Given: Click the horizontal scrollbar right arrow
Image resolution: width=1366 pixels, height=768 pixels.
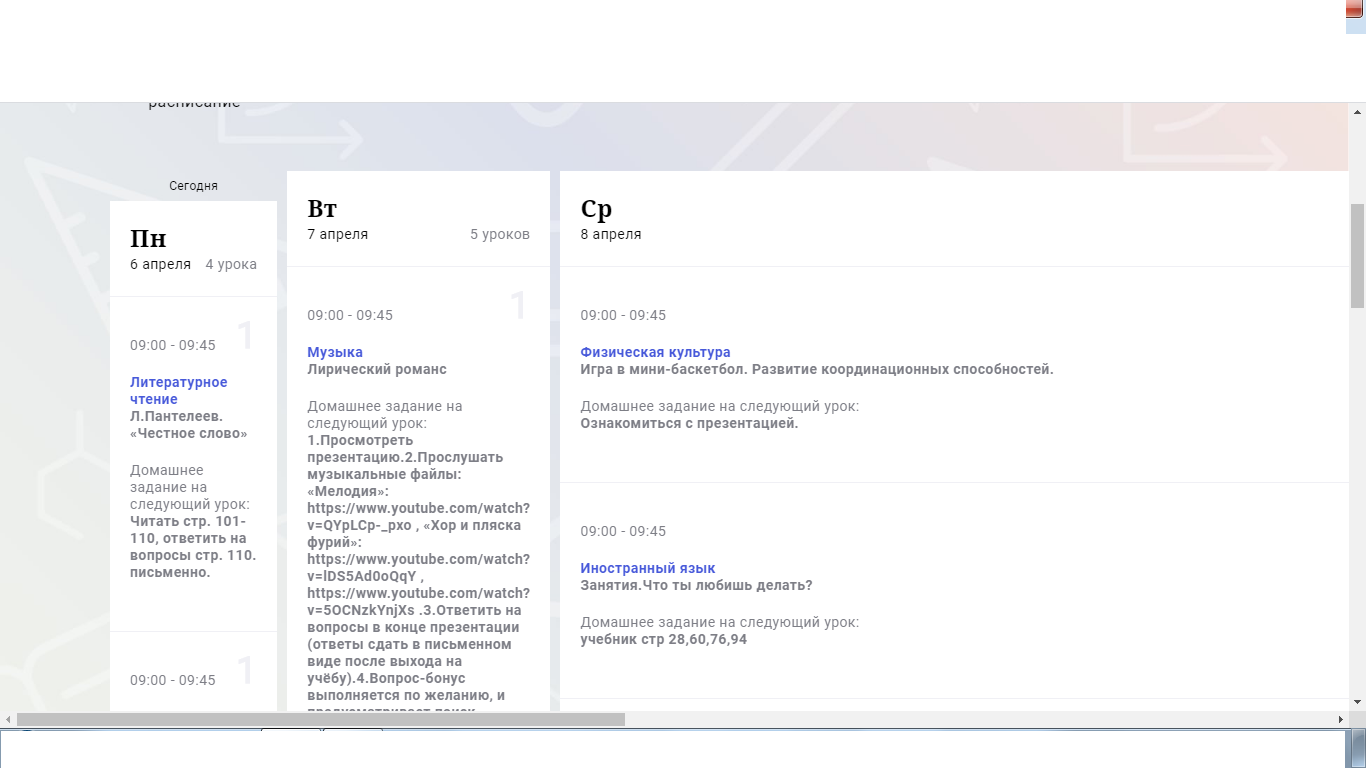Looking at the screenshot, I should click(1341, 719).
